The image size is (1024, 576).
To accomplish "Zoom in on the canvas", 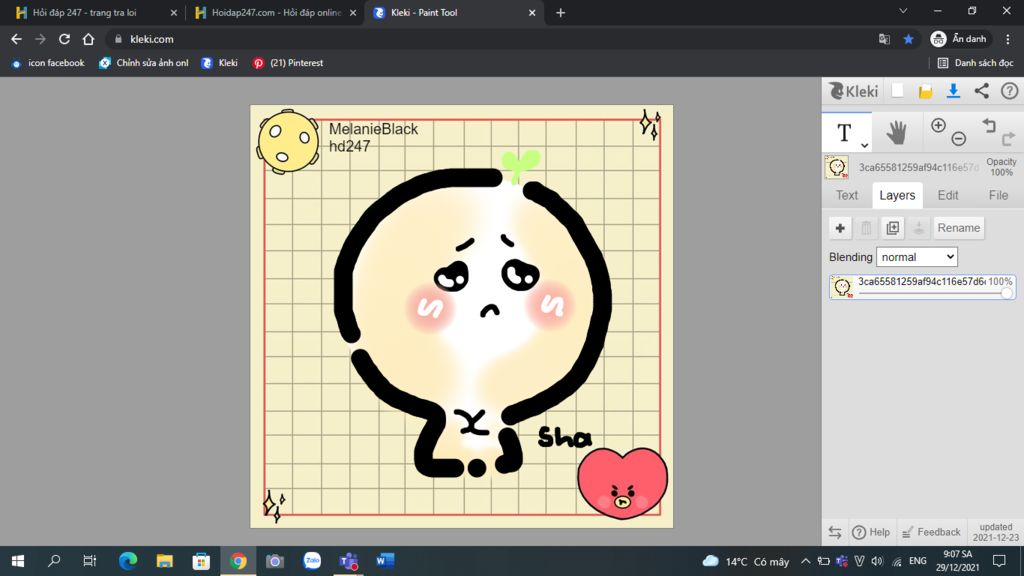I will (938, 125).
